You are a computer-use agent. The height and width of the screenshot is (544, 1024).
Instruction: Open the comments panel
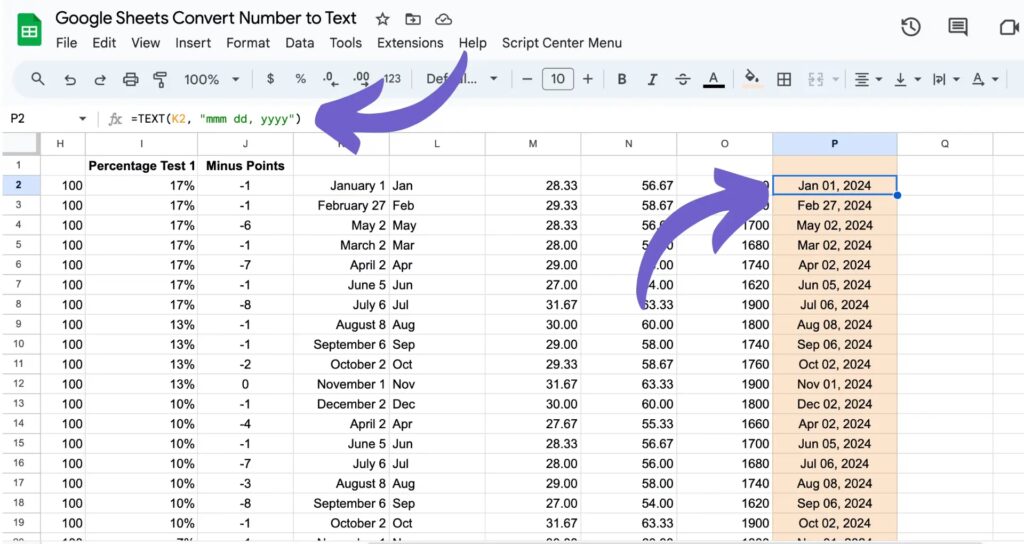(958, 28)
